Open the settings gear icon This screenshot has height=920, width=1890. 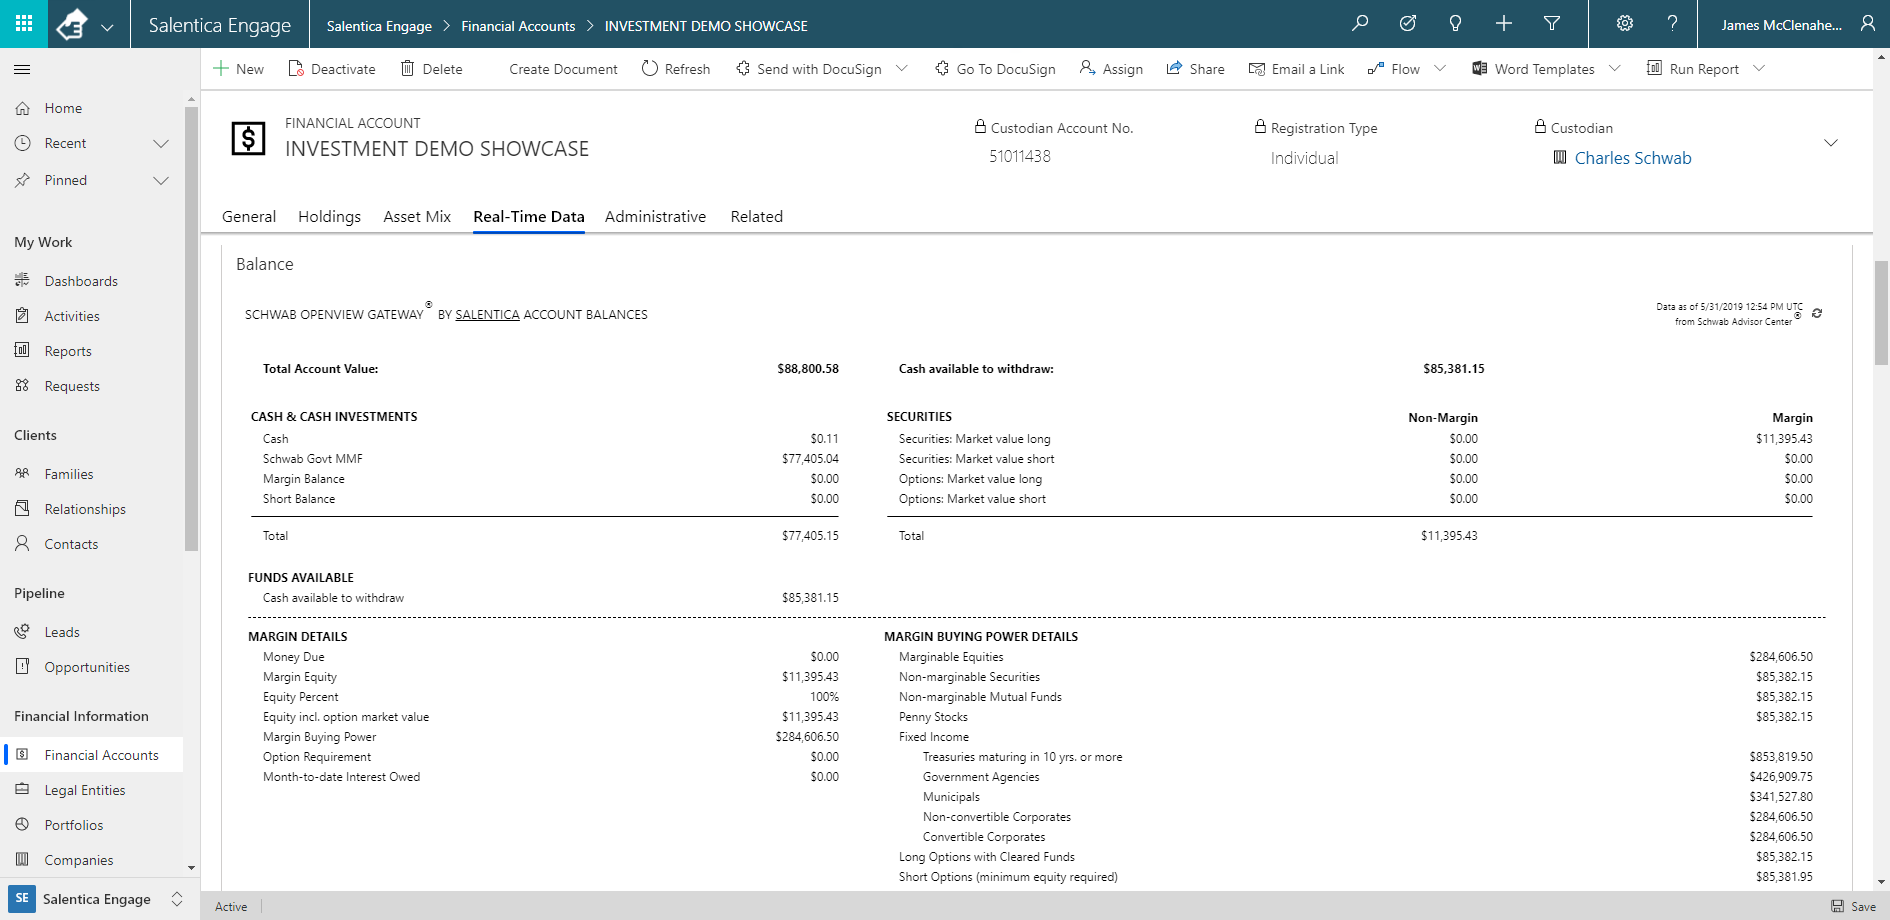pyautogui.click(x=1625, y=24)
